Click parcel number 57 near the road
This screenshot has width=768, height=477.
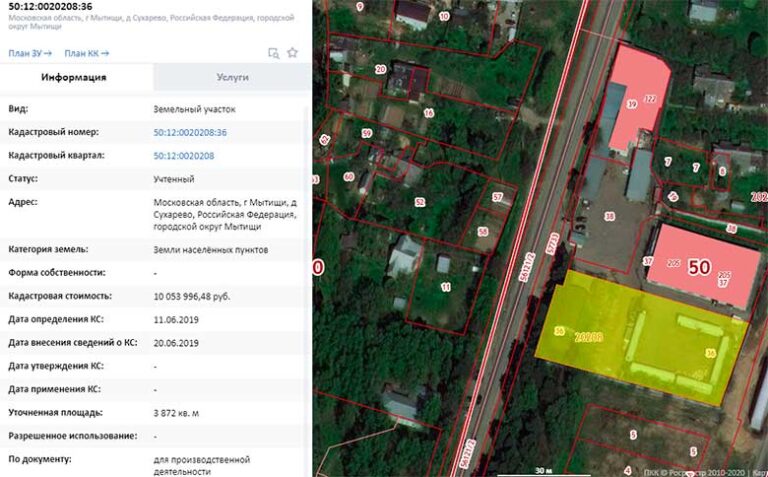pos(497,198)
